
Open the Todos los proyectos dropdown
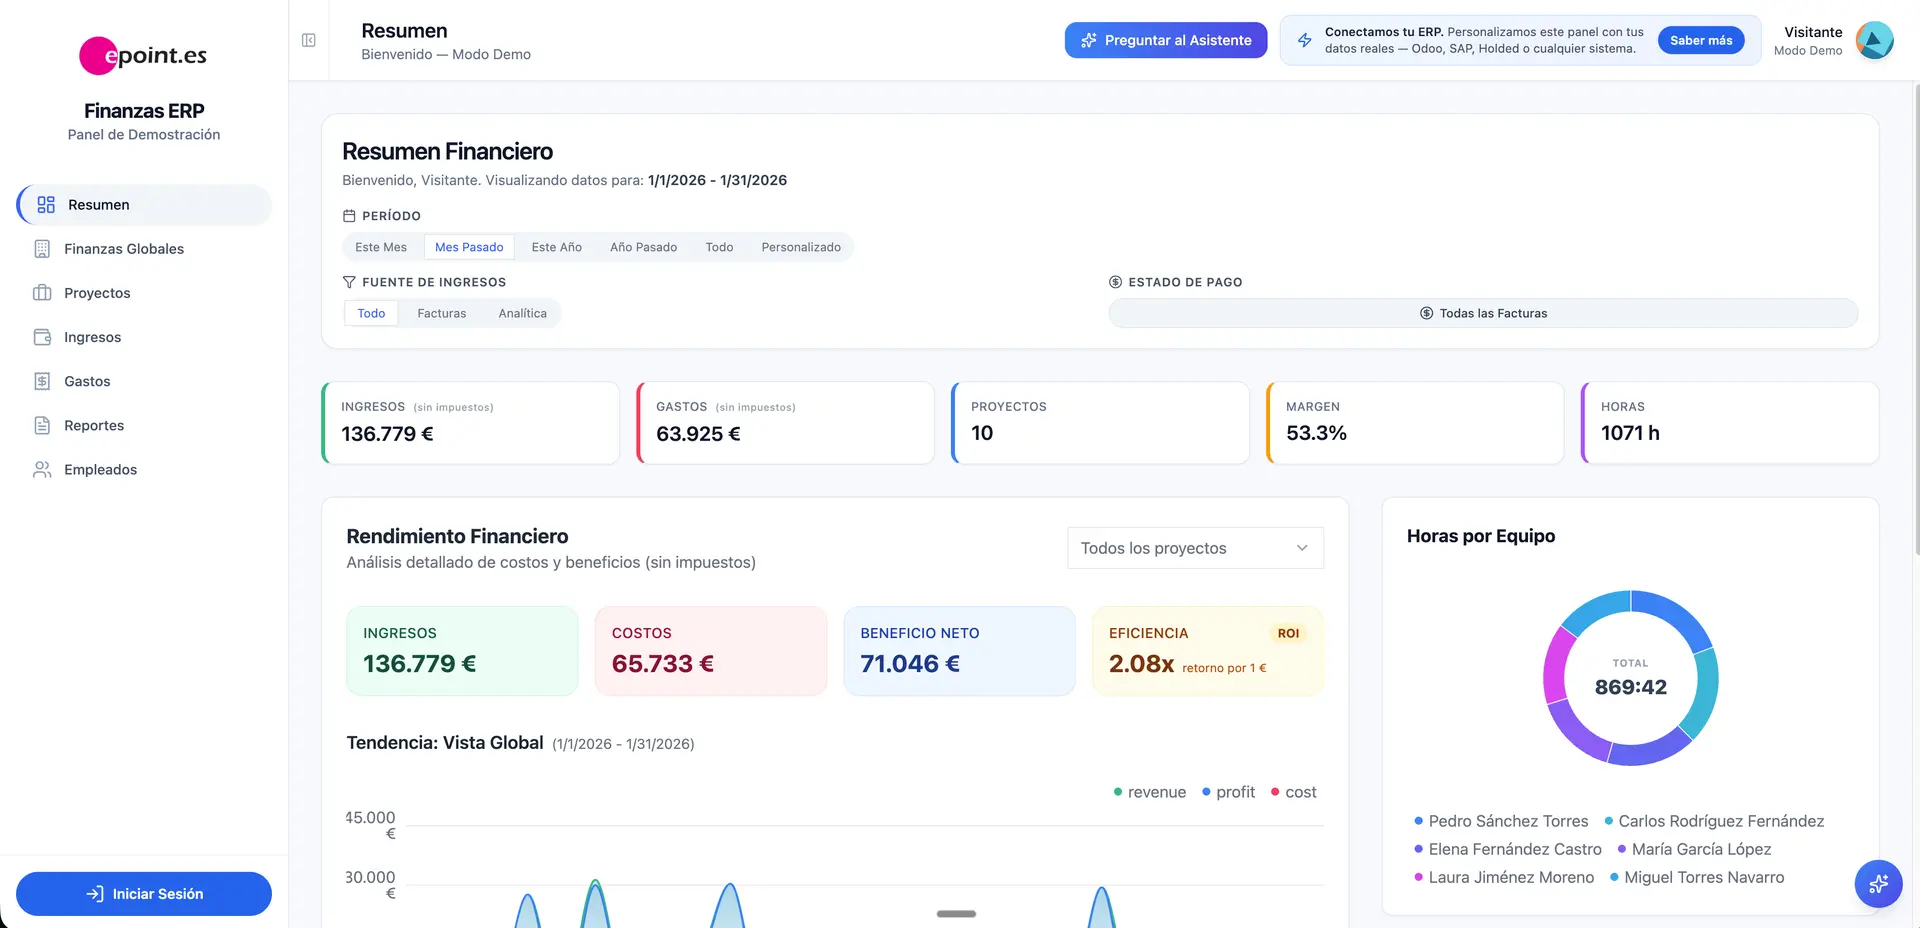tap(1195, 548)
